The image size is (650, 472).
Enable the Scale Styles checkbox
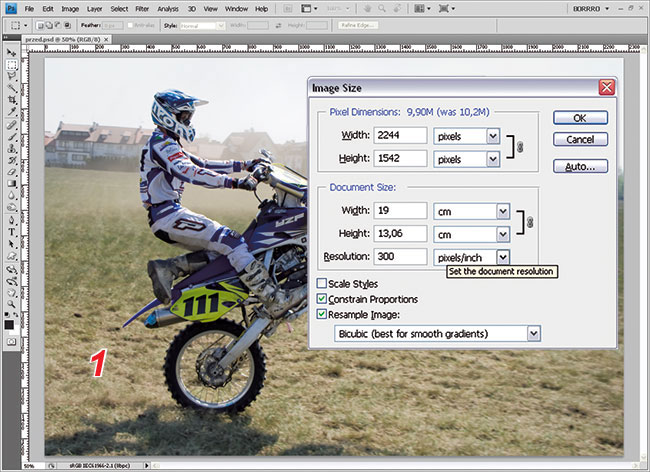322,284
